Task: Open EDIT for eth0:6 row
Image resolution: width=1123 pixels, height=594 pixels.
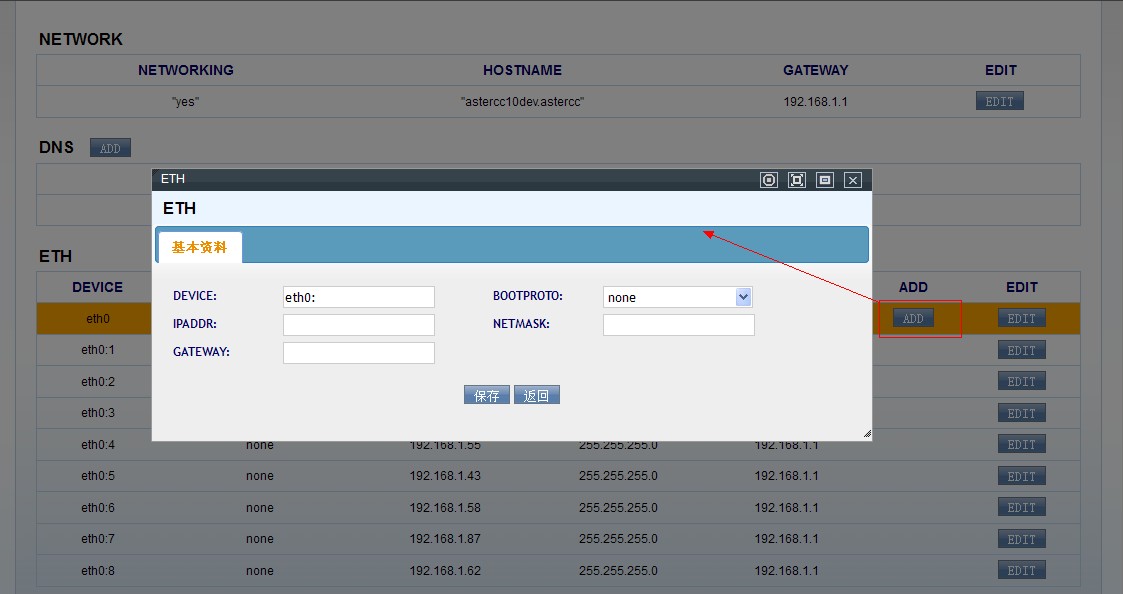Action: tap(1021, 508)
